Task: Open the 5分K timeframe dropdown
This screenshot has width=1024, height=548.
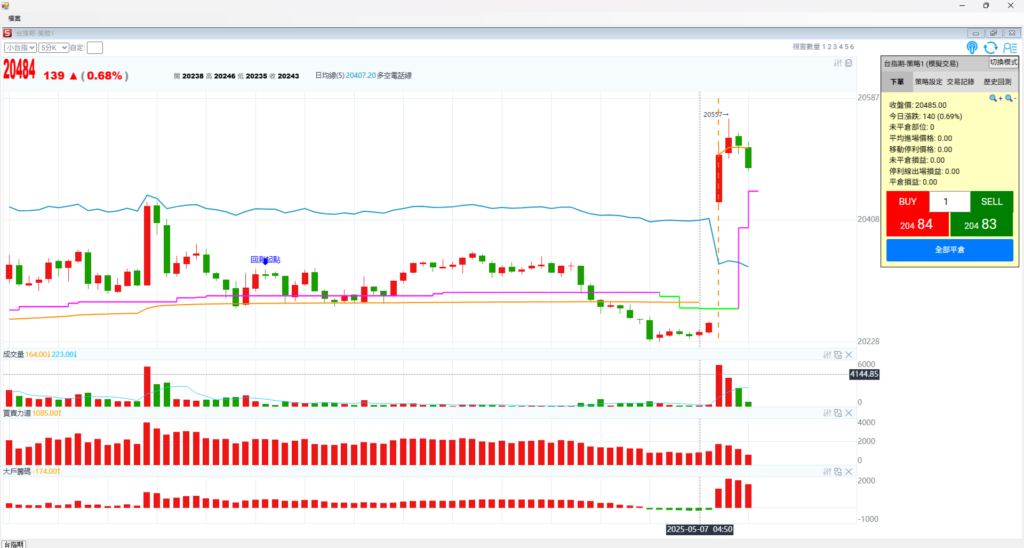Action: pyautogui.click(x=54, y=48)
